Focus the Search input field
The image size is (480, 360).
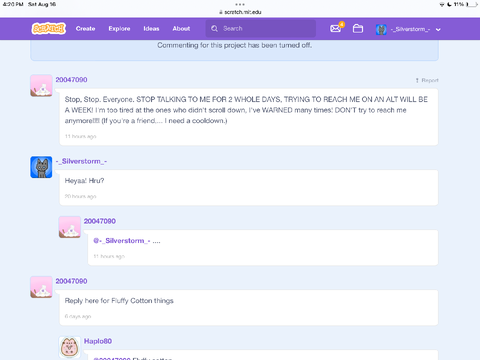tap(261, 29)
